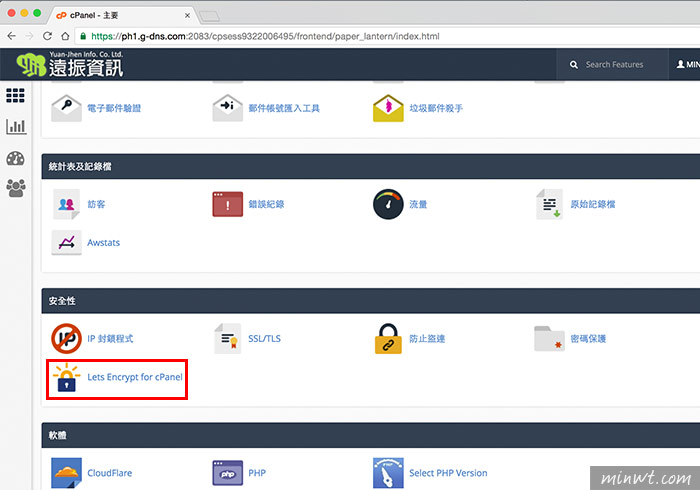Open the 密碼保護 link
This screenshot has height=490, width=700.
[x=588, y=338]
